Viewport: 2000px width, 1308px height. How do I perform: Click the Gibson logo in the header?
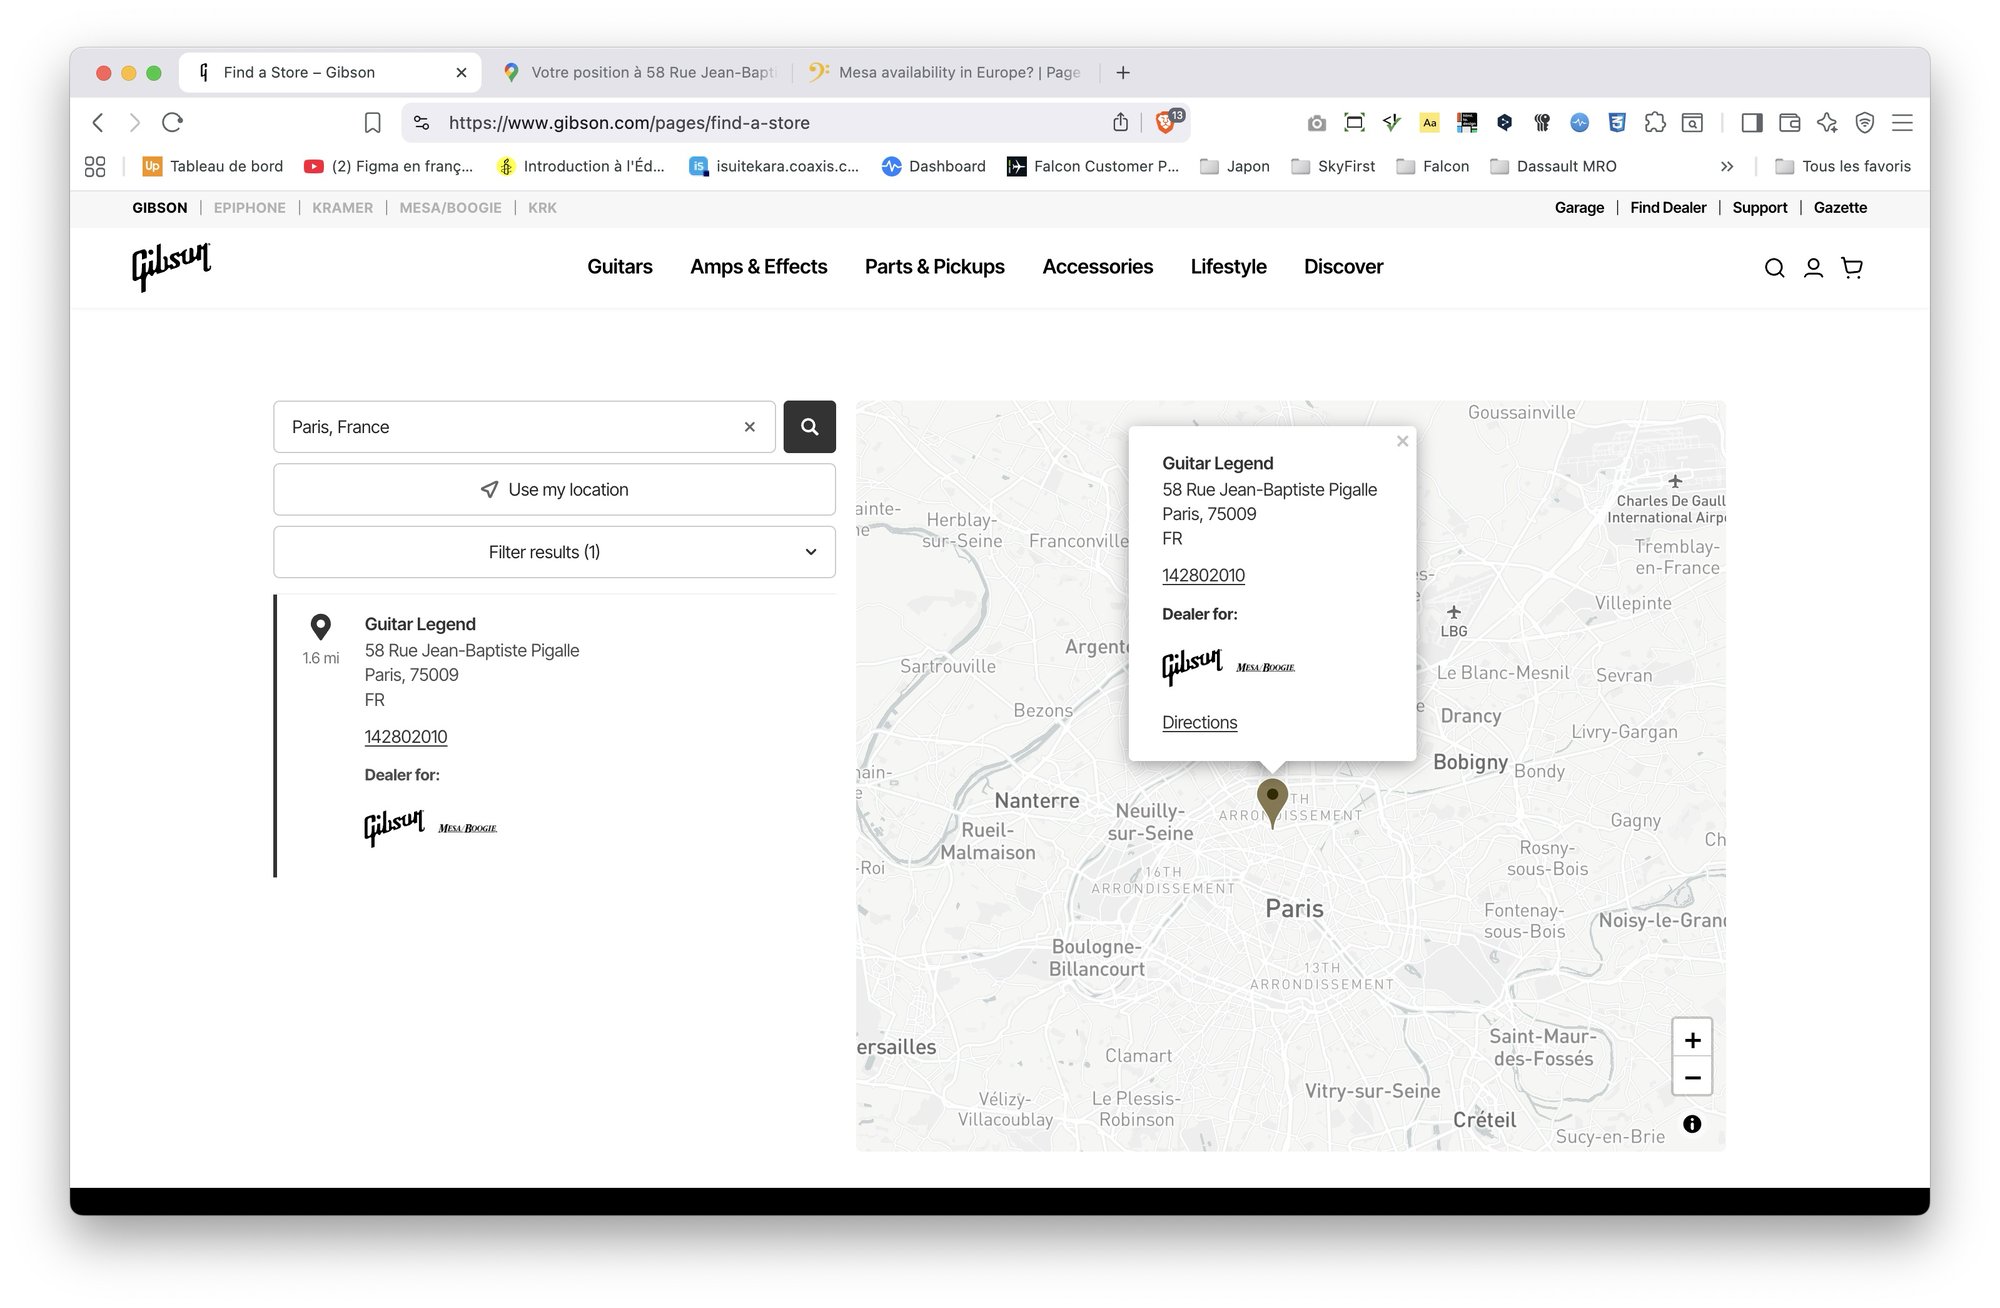pyautogui.click(x=172, y=267)
